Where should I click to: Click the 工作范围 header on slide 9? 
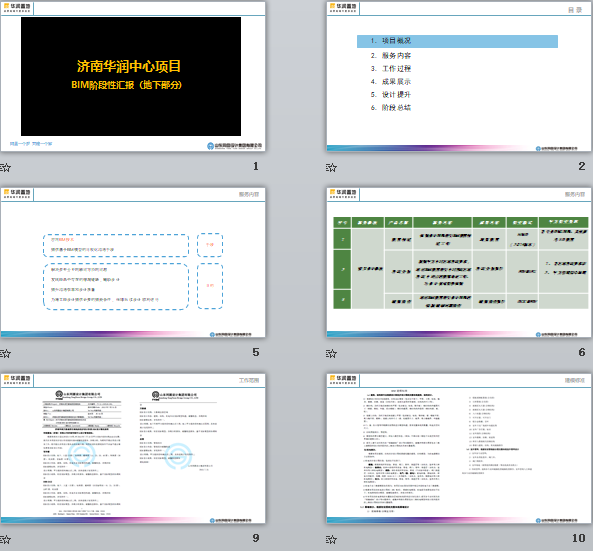pyautogui.click(x=249, y=380)
